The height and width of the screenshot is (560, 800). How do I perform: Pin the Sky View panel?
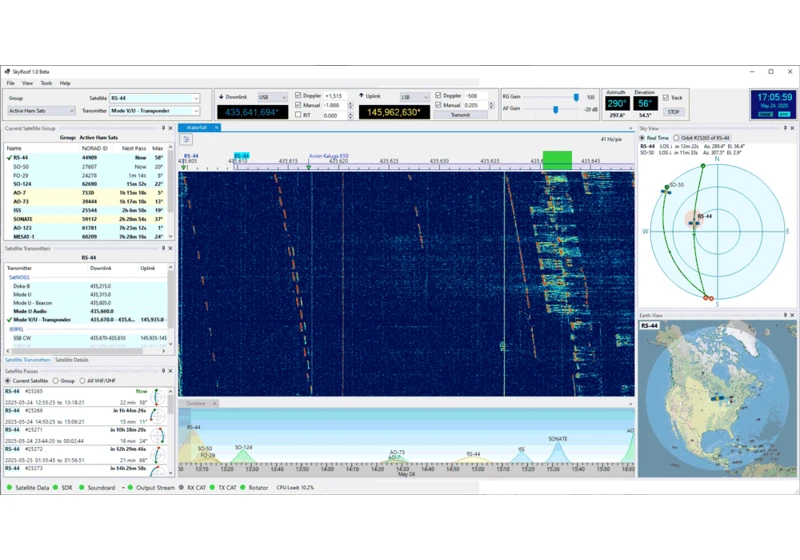point(785,128)
